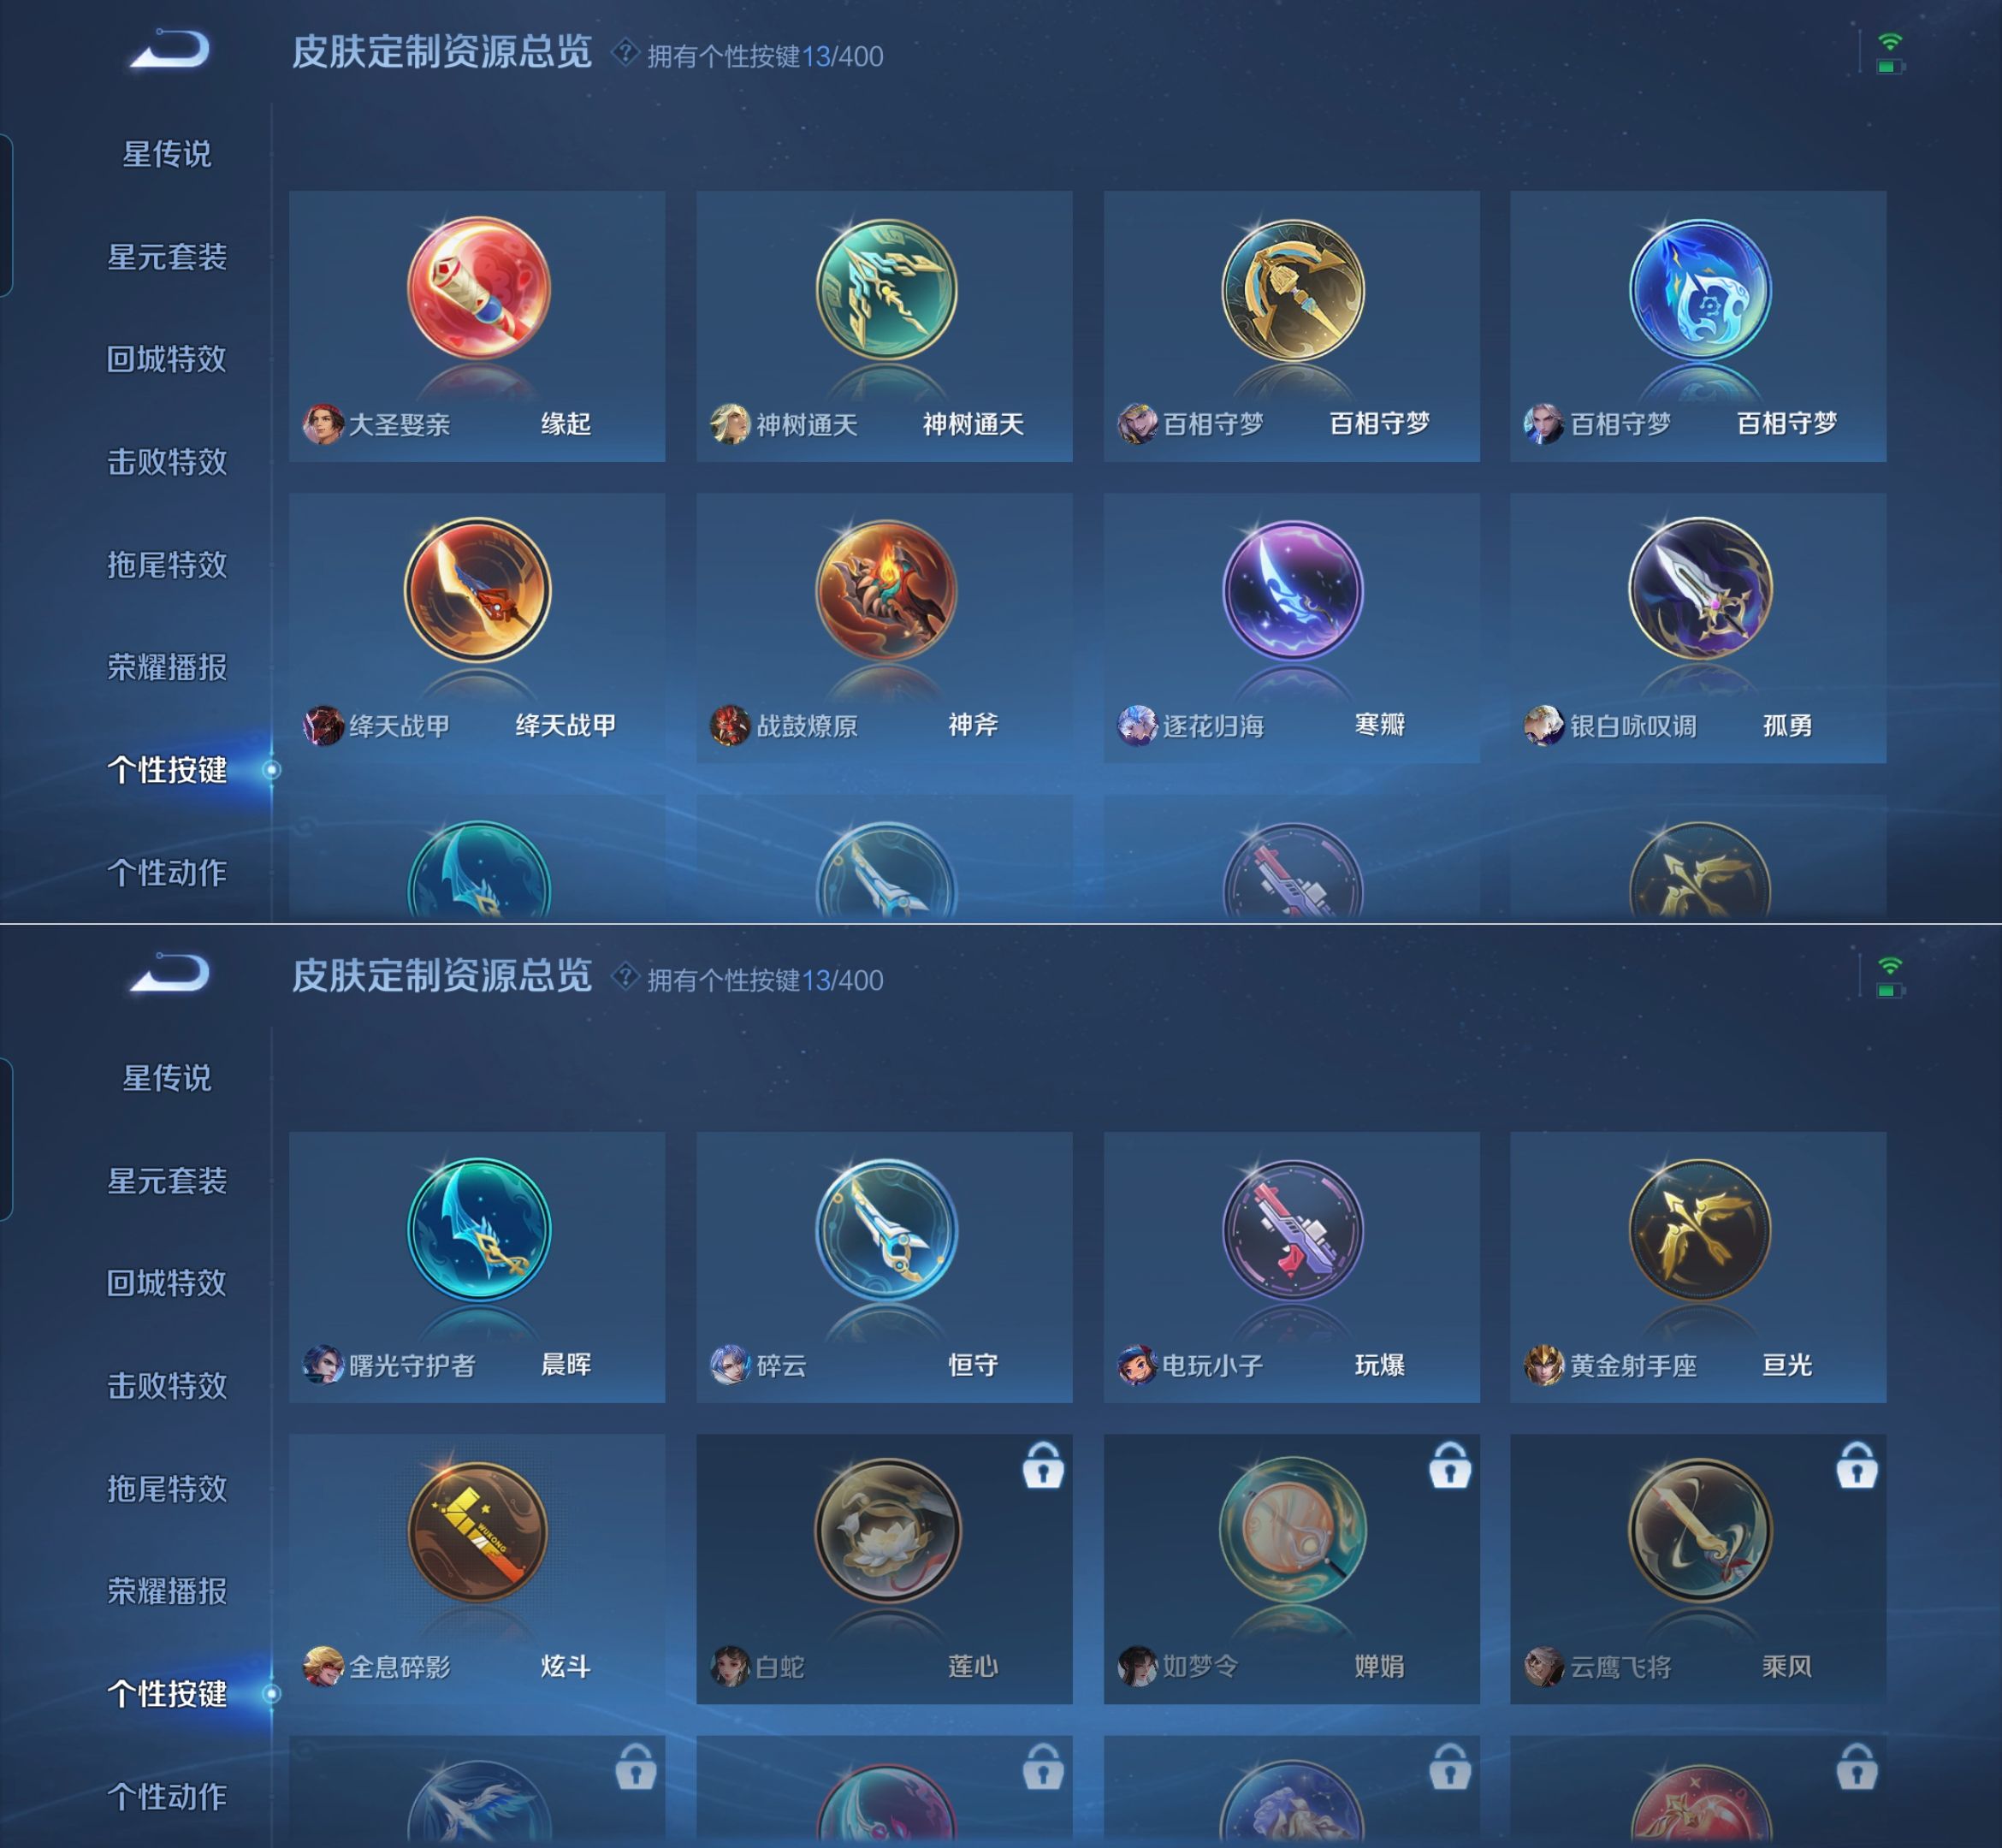The image size is (2002, 1848).
Task: Pick the flaming 神斧 key icon
Action: click(x=886, y=590)
